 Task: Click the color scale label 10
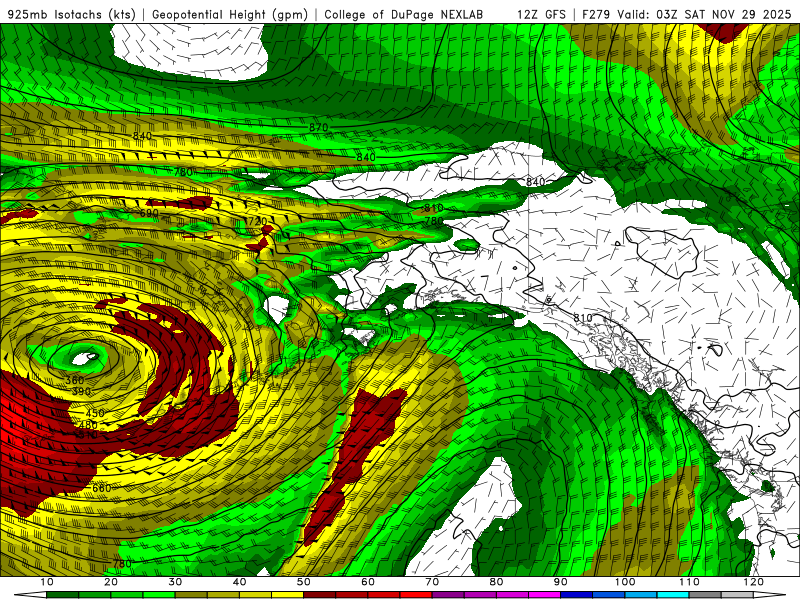click(46, 582)
